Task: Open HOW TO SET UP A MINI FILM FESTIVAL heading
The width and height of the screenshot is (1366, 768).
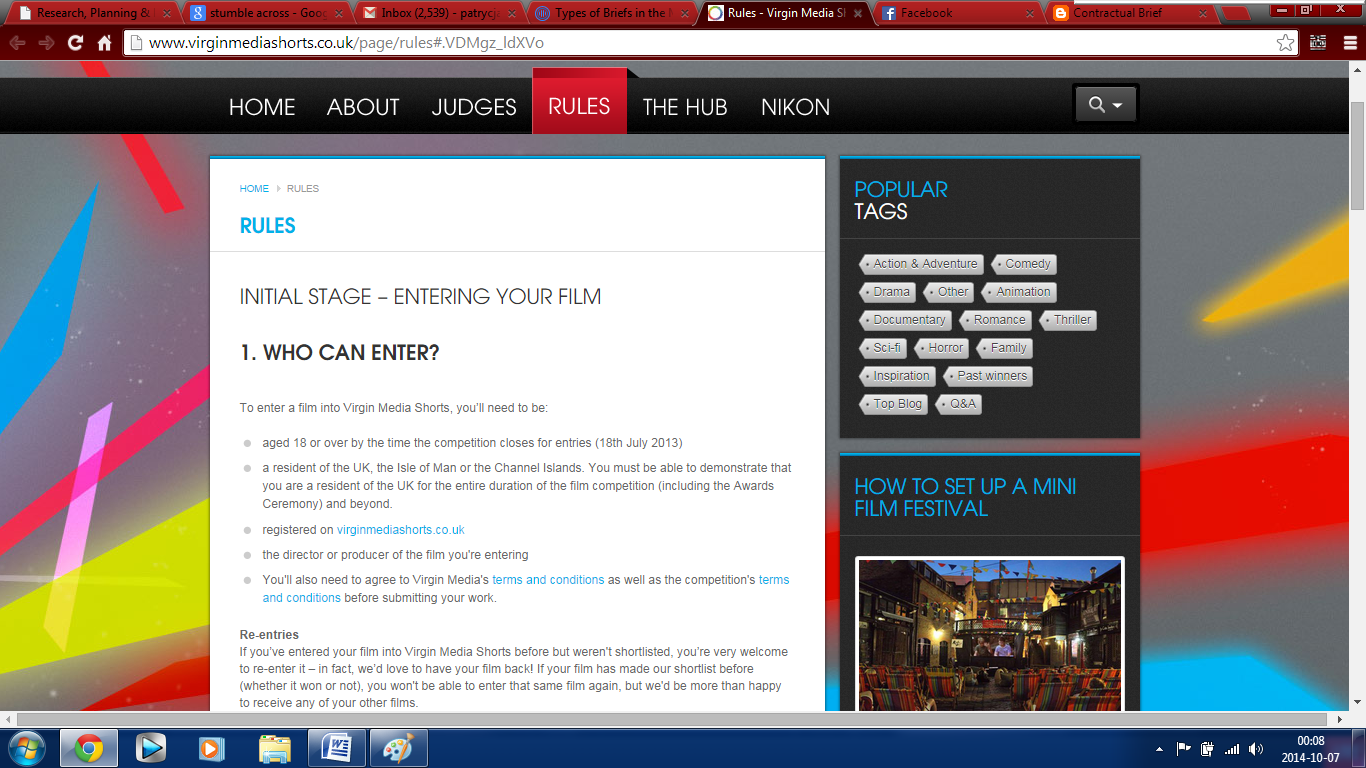Action: 965,497
